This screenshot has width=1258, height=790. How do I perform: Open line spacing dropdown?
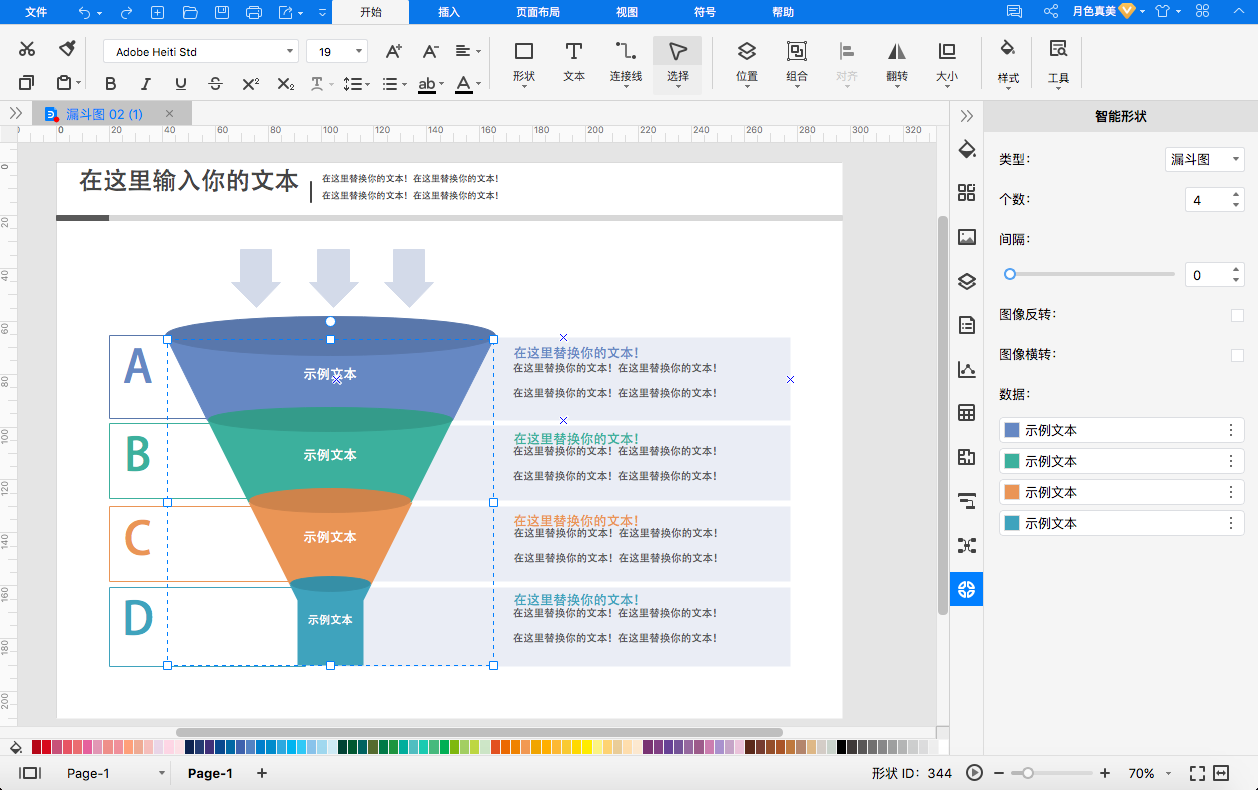[x=356, y=84]
